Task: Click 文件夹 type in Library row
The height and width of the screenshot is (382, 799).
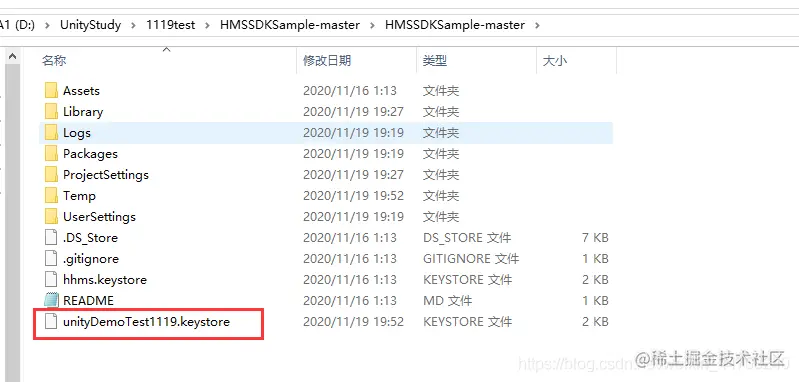Action: pos(441,112)
